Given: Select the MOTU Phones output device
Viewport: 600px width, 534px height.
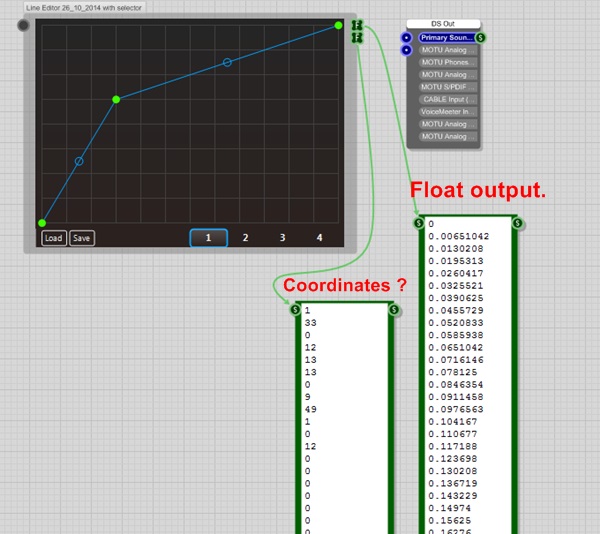Looking at the screenshot, I should 446,62.
